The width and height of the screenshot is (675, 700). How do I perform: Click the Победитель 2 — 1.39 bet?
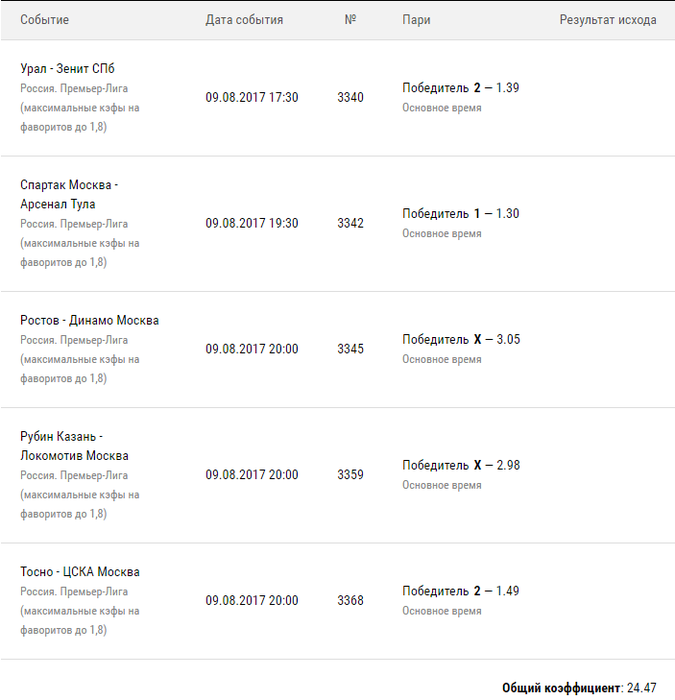click(460, 88)
